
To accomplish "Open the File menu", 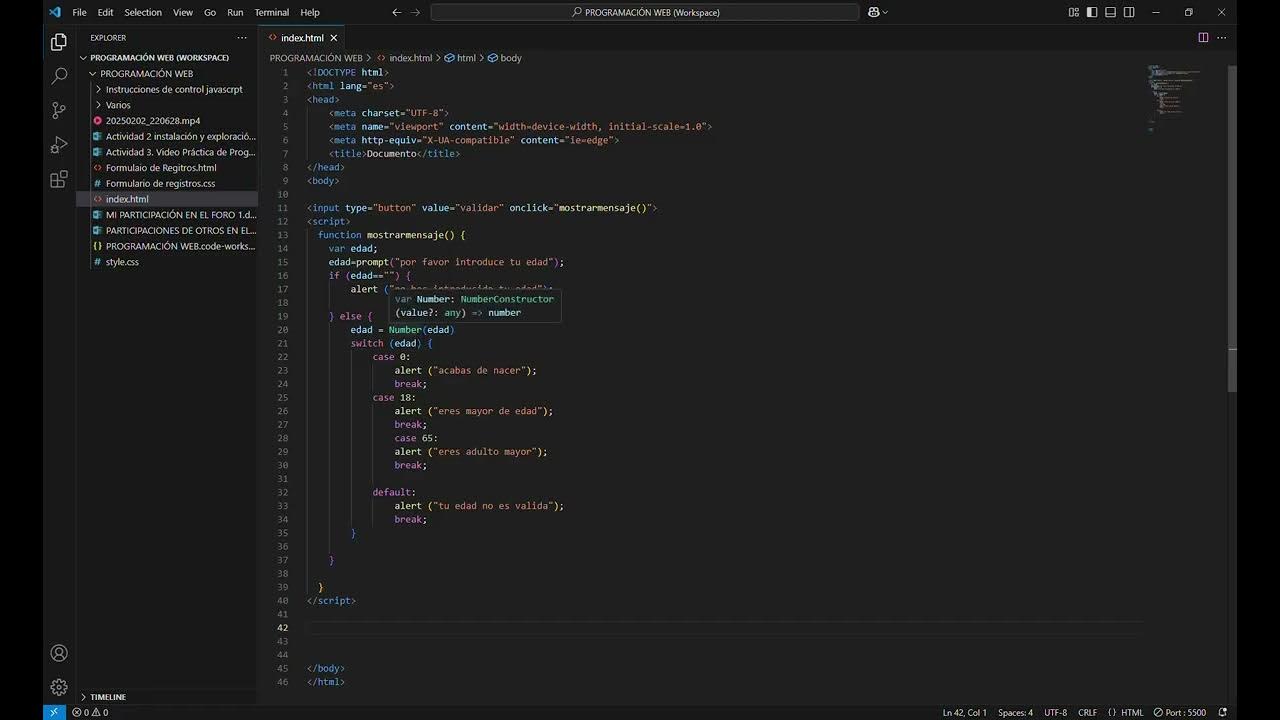I will point(79,12).
